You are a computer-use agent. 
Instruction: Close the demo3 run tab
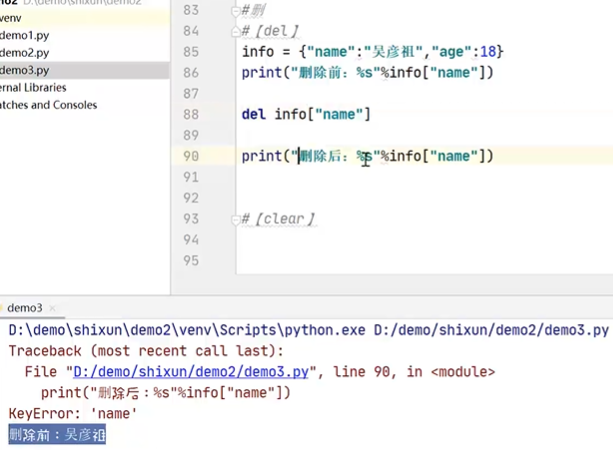pyautogui.click(x=52, y=308)
